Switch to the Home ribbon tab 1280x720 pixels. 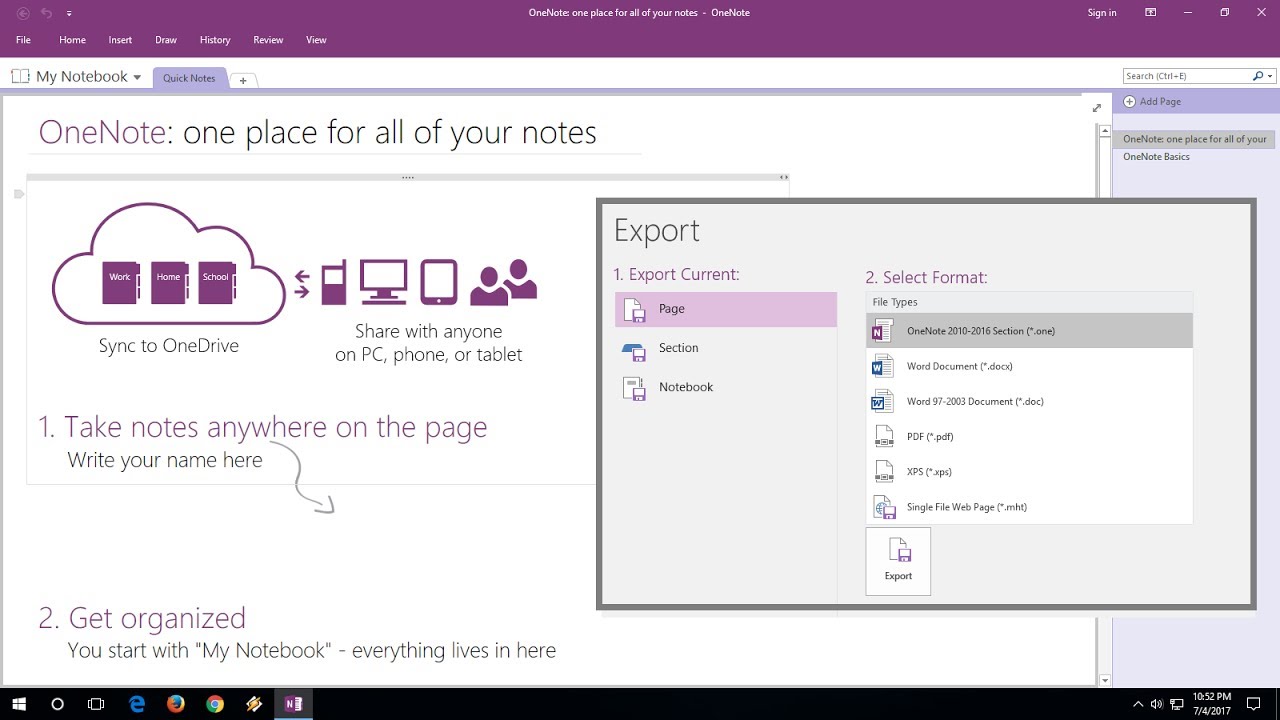click(72, 40)
